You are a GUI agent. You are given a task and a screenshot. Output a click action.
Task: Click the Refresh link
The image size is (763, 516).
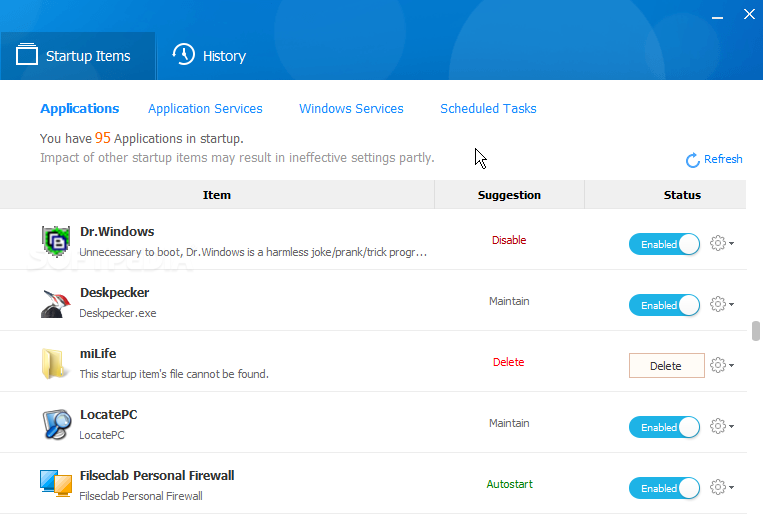723,159
